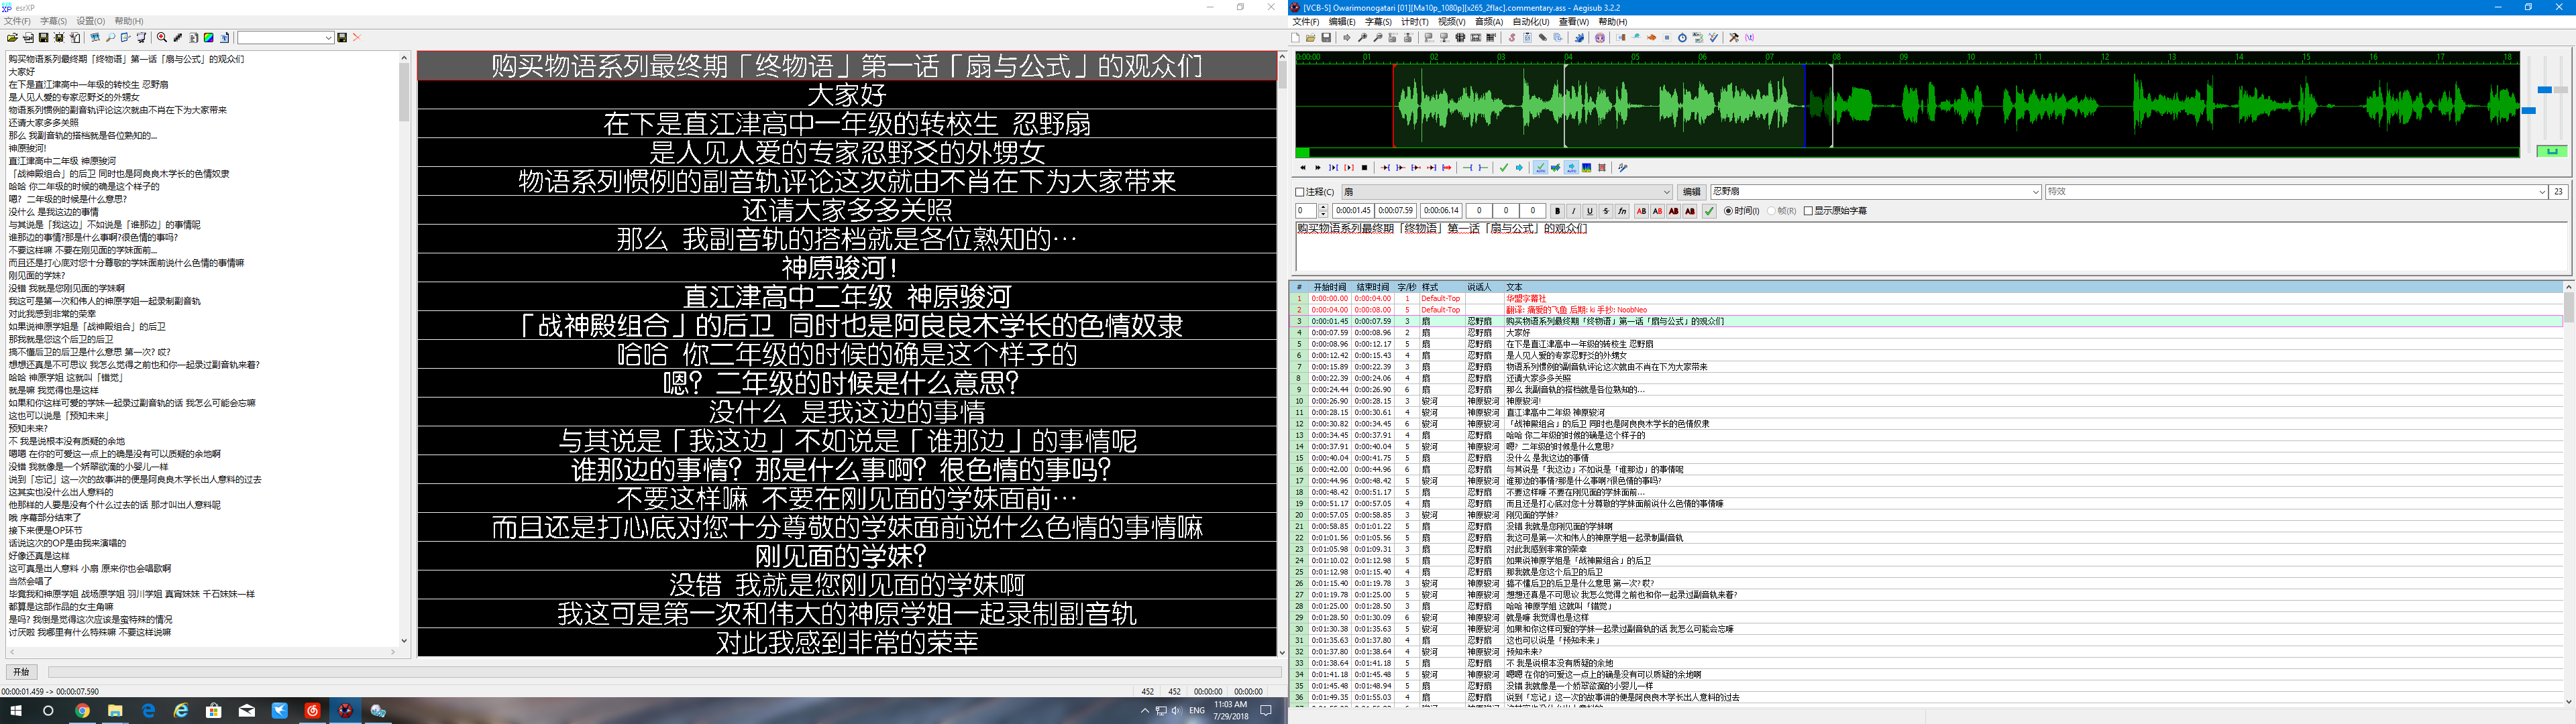Go to next line in audio controls
This screenshot has height=724, width=2576.
point(1318,168)
